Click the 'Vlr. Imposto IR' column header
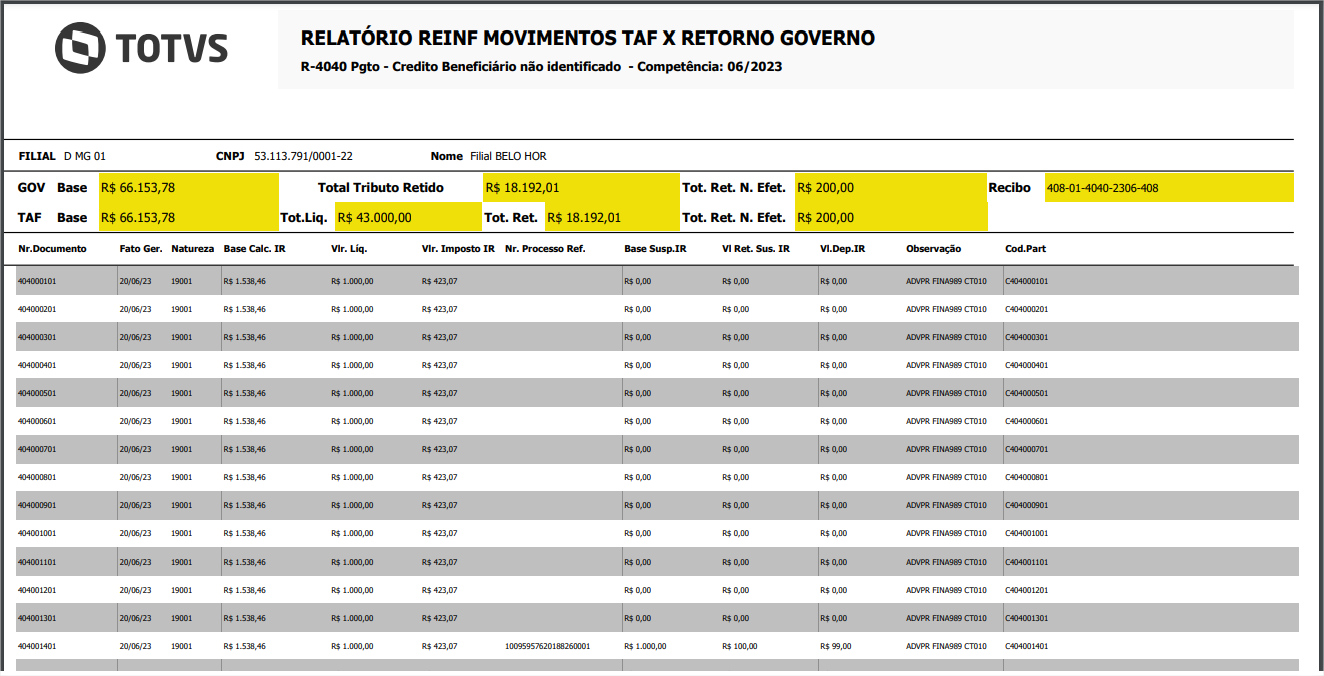The height and width of the screenshot is (676, 1324). click(458, 249)
